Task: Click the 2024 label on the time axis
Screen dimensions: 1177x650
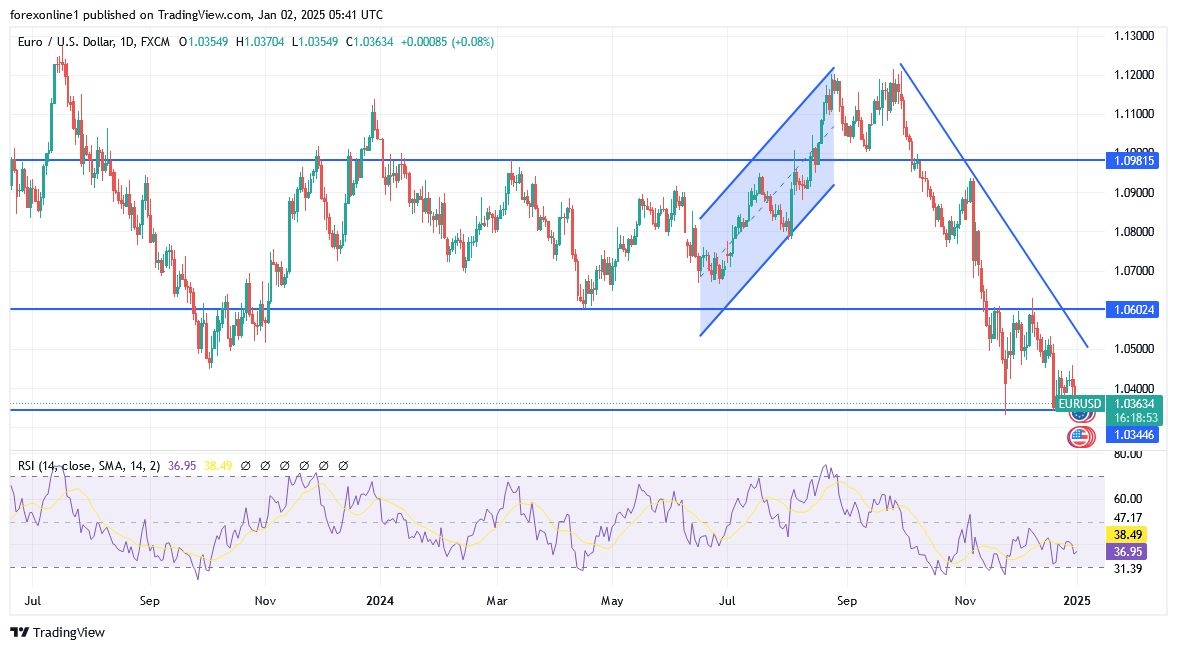Action: click(380, 601)
